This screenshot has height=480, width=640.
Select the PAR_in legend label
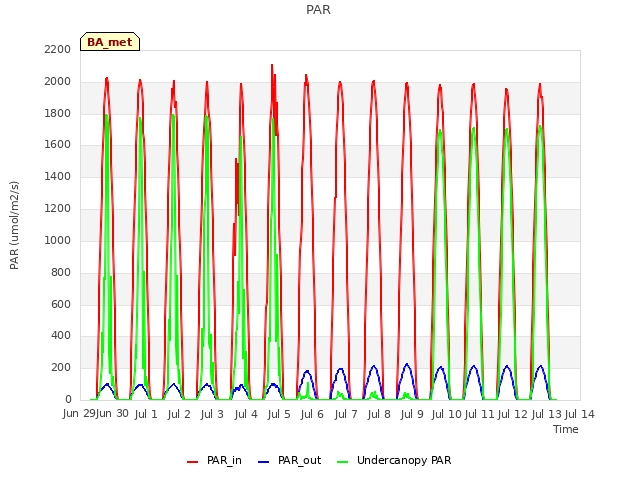pyautogui.click(x=224, y=460)
